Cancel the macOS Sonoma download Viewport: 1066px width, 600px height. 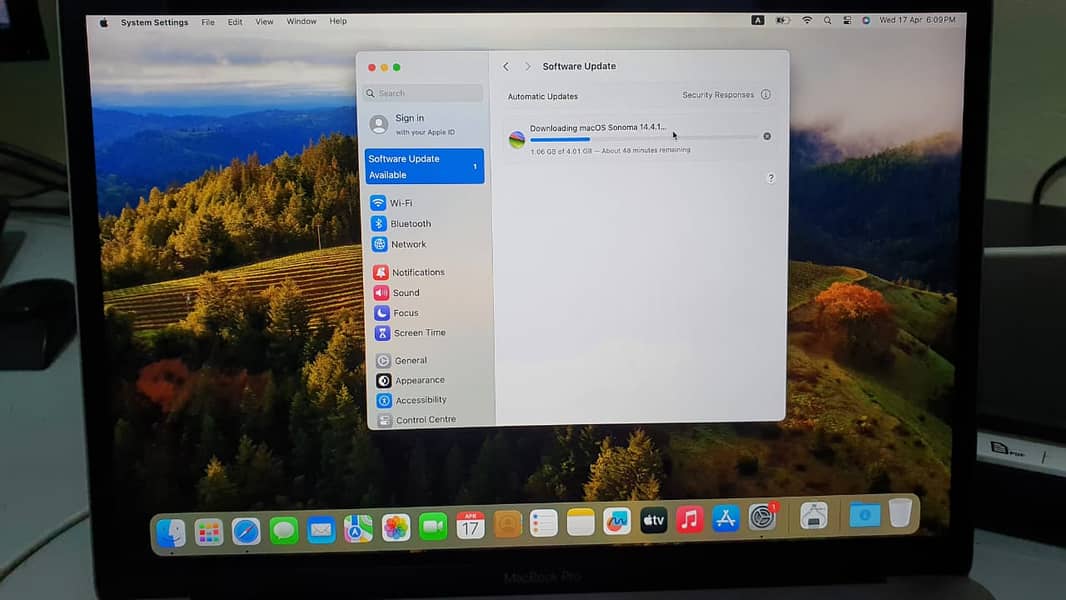click(767, 136)
